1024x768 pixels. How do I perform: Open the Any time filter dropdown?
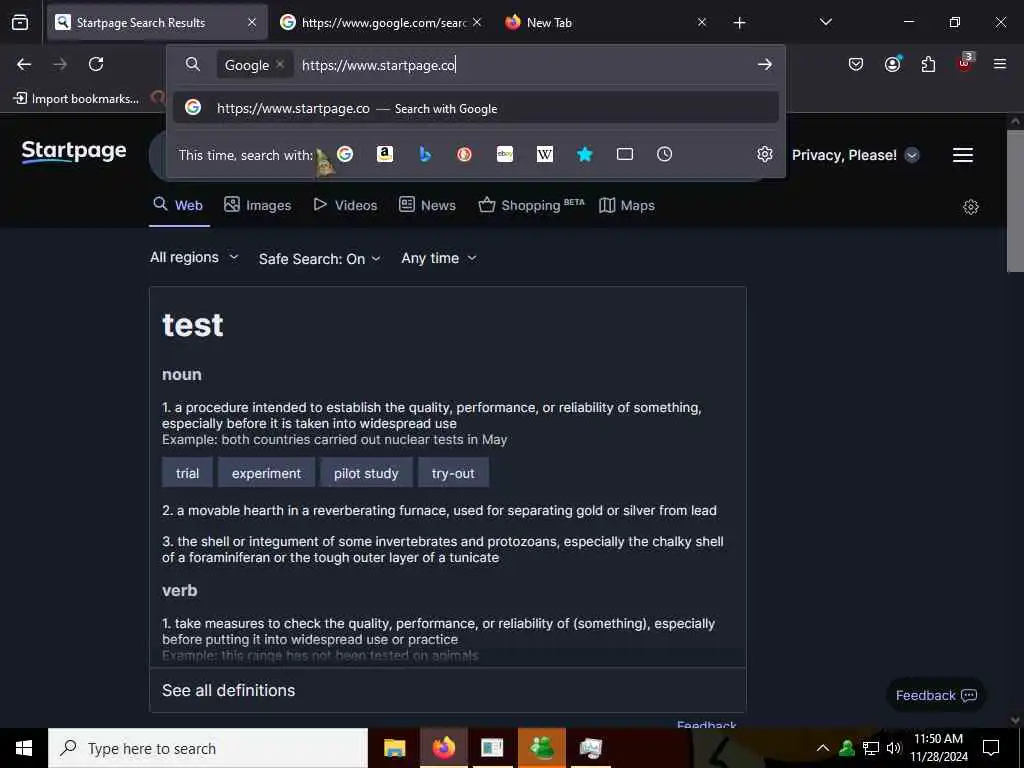439,258
